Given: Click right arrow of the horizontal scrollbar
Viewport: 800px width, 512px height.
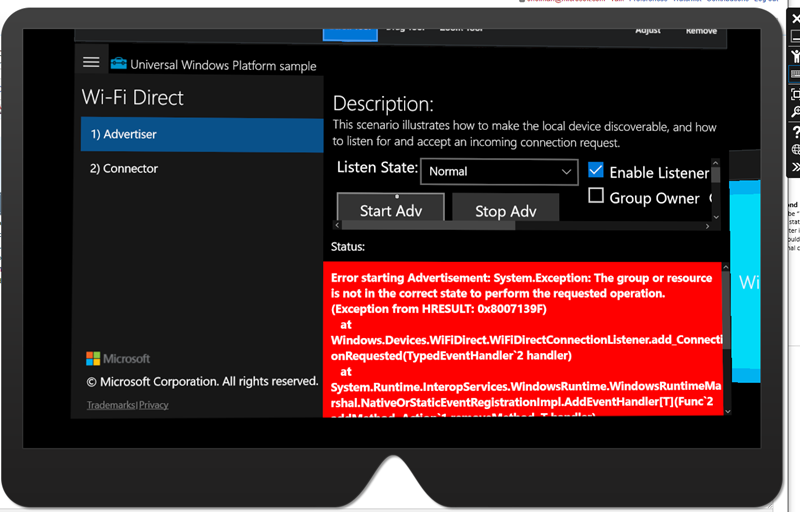Looking at the screenshot, I should tap(707, 226).
